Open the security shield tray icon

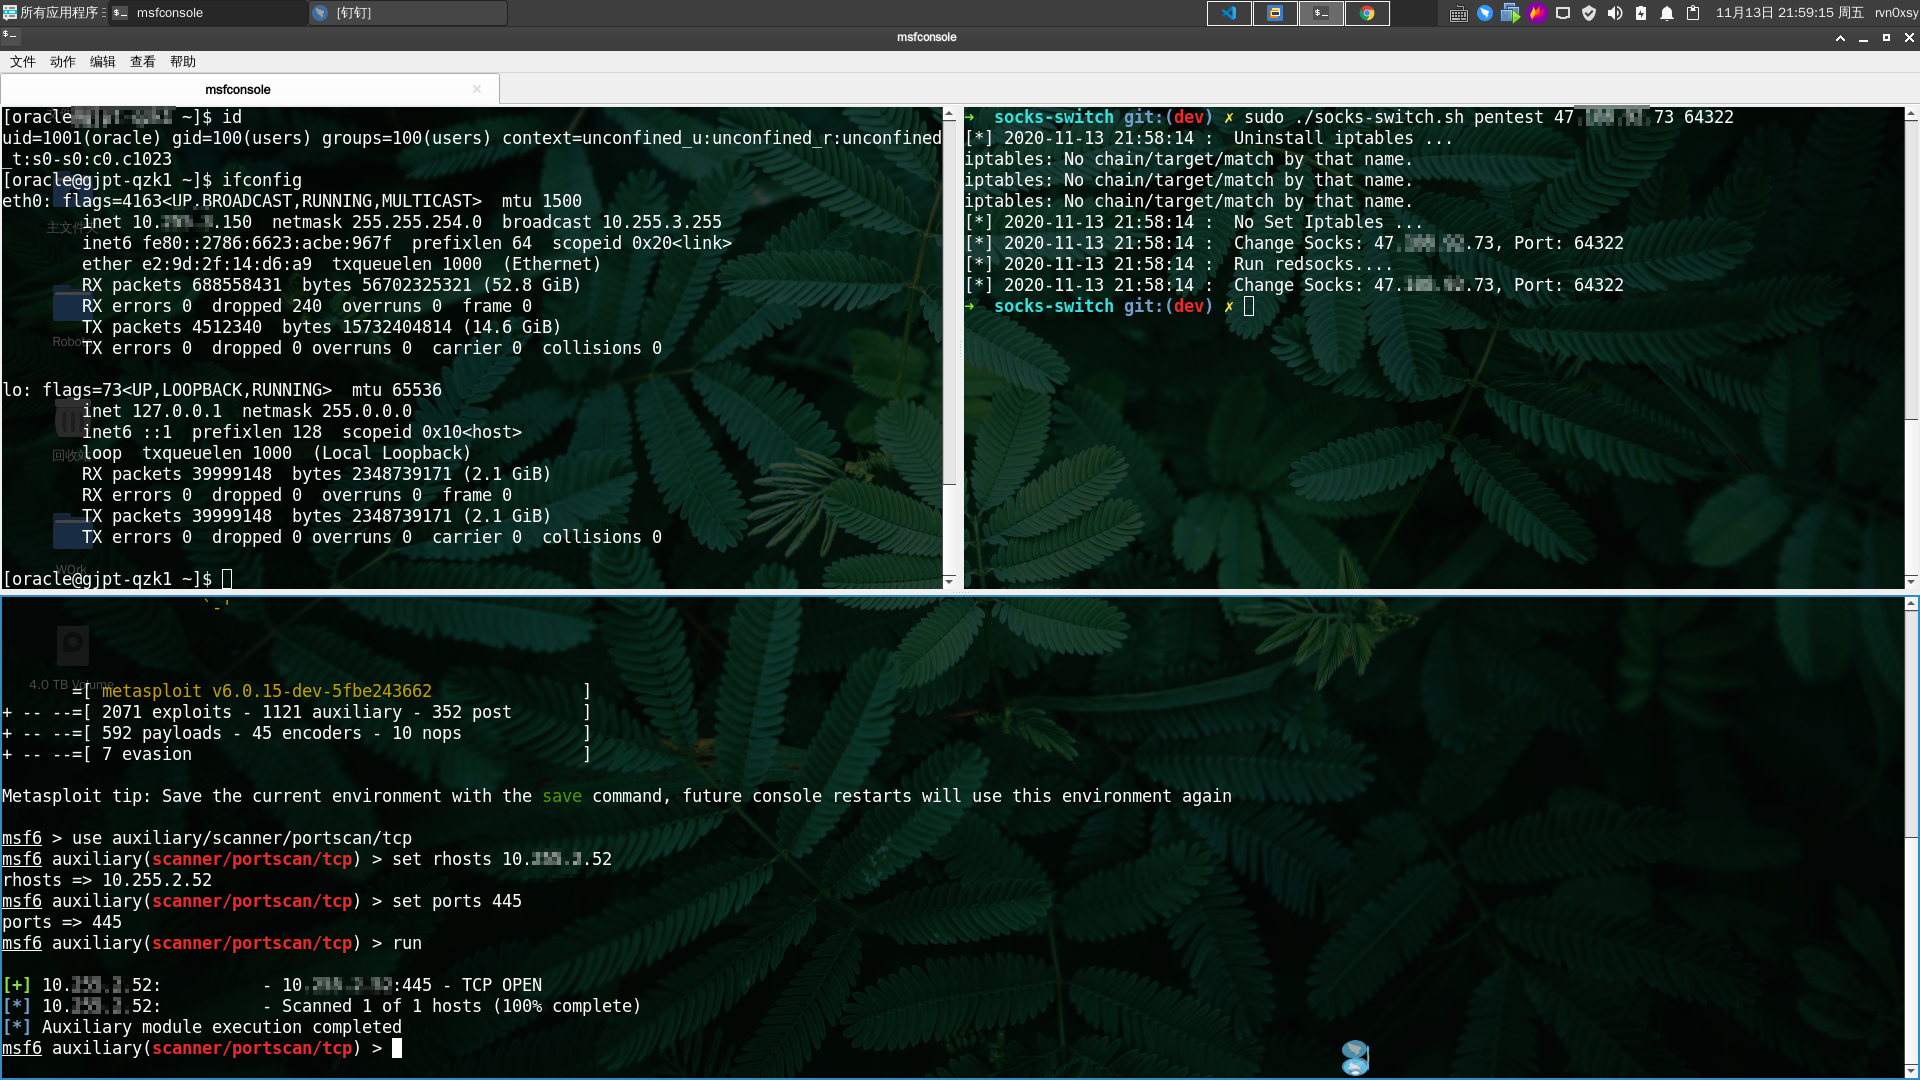(1589, 13)
